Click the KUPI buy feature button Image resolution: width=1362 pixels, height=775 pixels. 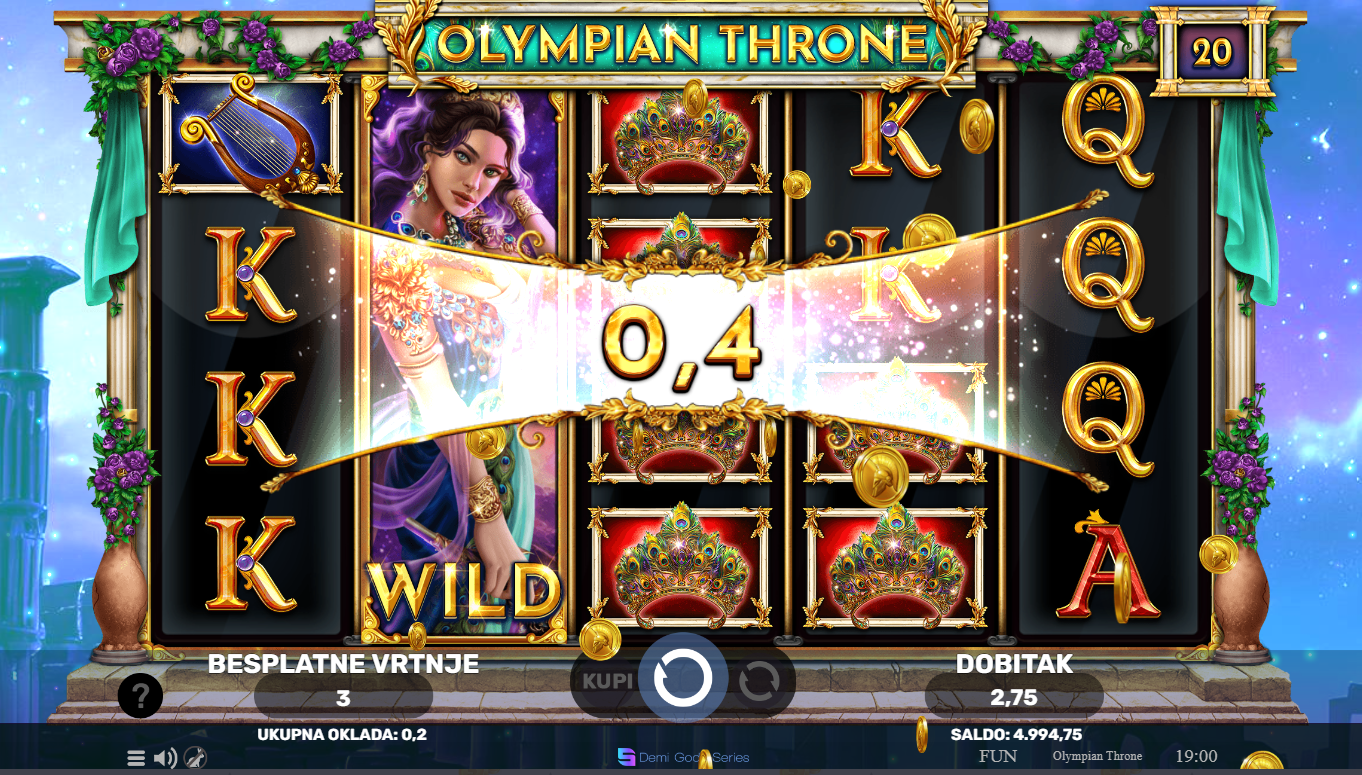point(608,681)
